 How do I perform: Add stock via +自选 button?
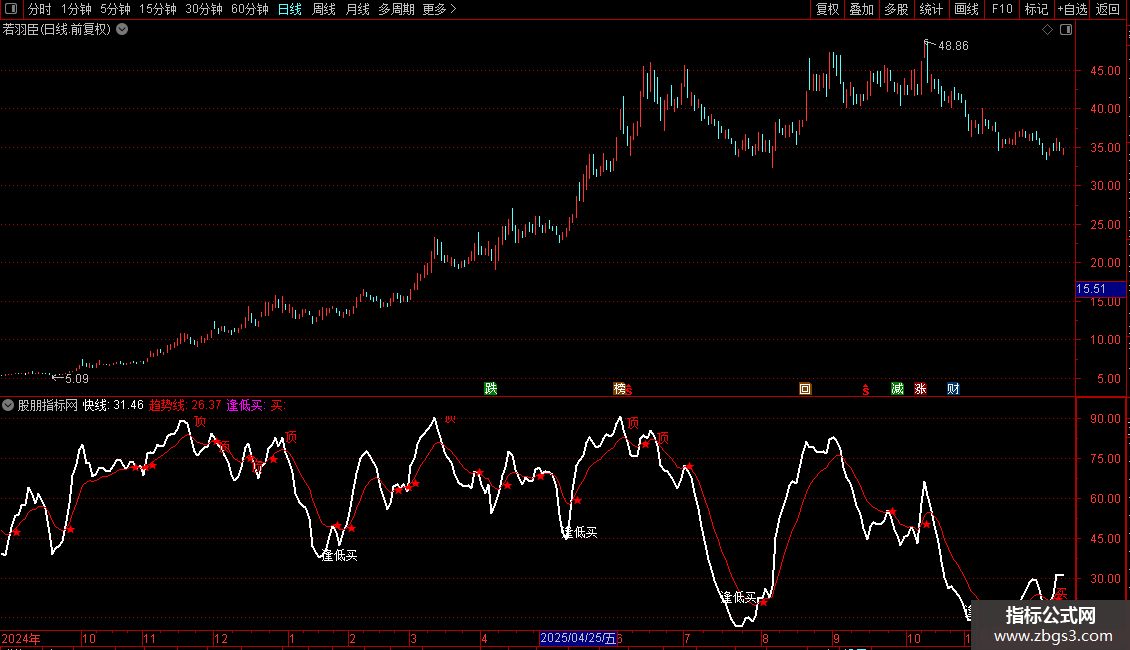click(x=1072, y=9)
